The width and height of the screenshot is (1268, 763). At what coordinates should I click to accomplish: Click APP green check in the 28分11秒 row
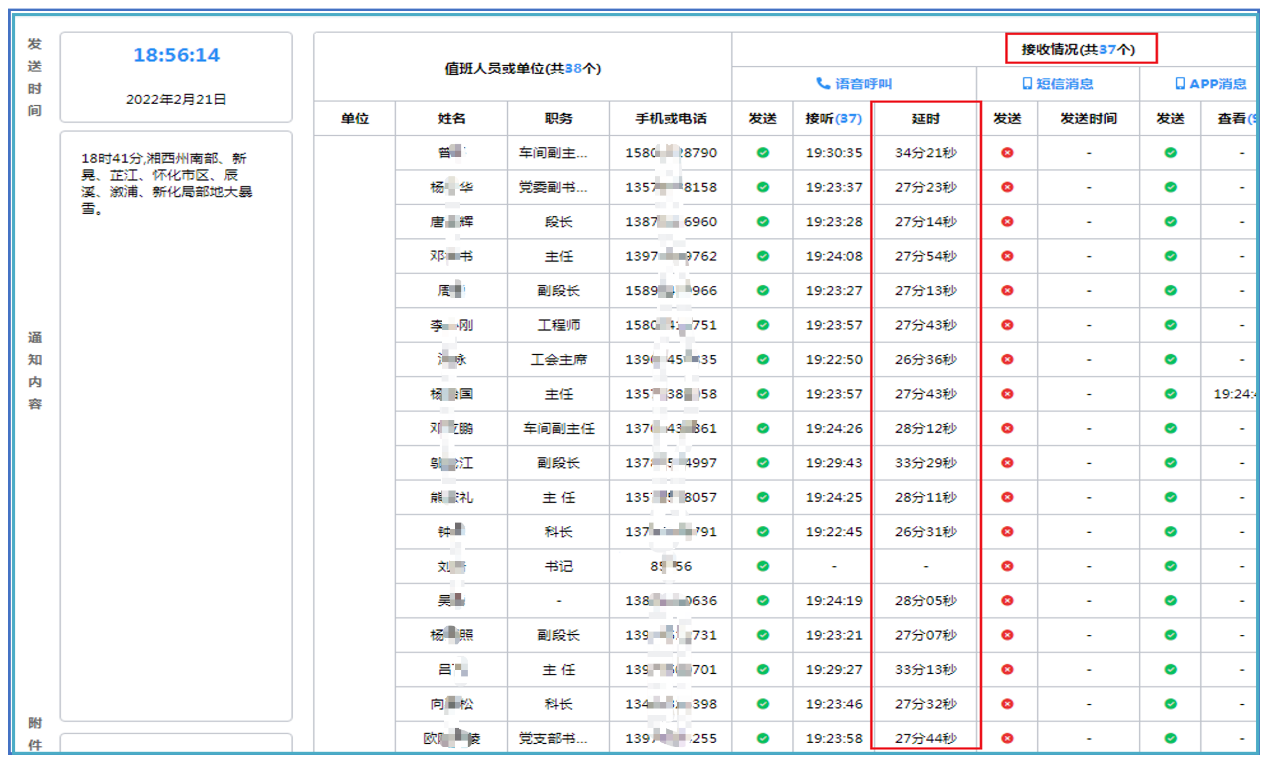(x=1171, y=497)
